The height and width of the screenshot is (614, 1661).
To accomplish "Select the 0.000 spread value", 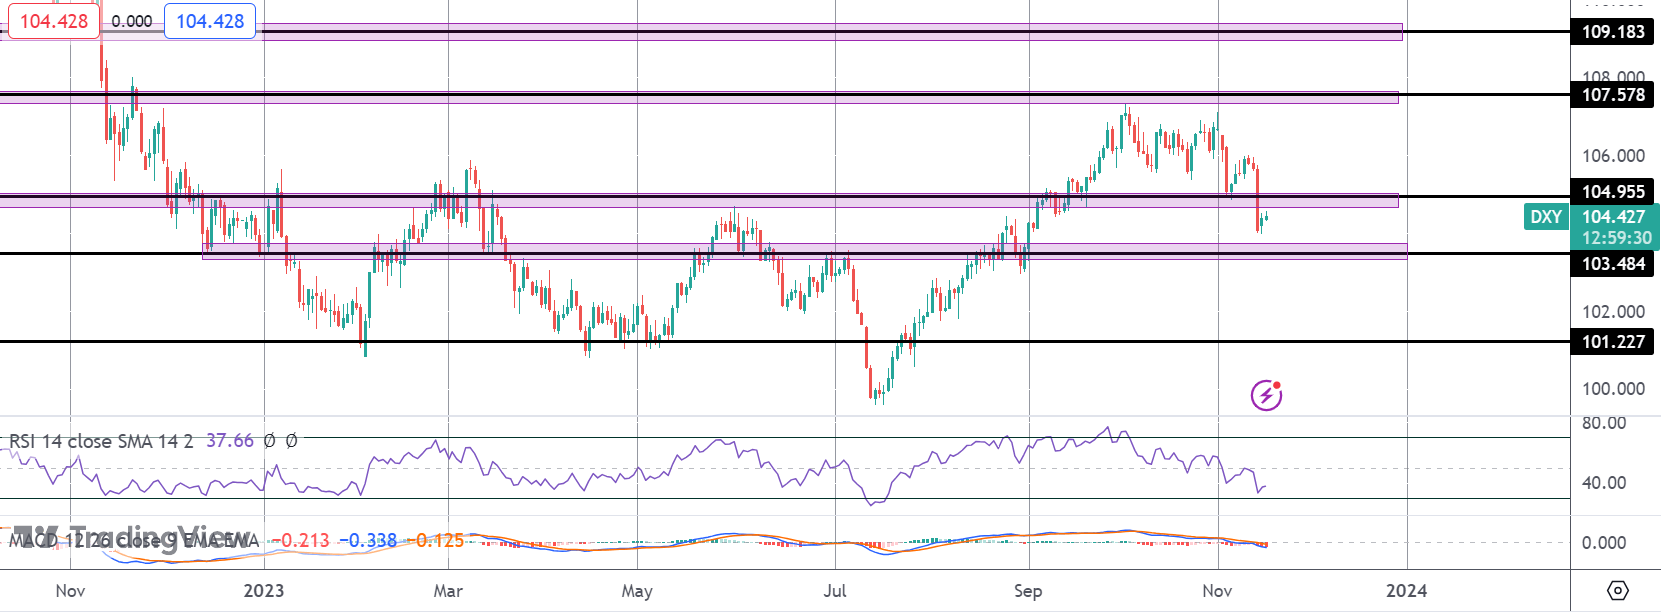I will click(132, 21).
